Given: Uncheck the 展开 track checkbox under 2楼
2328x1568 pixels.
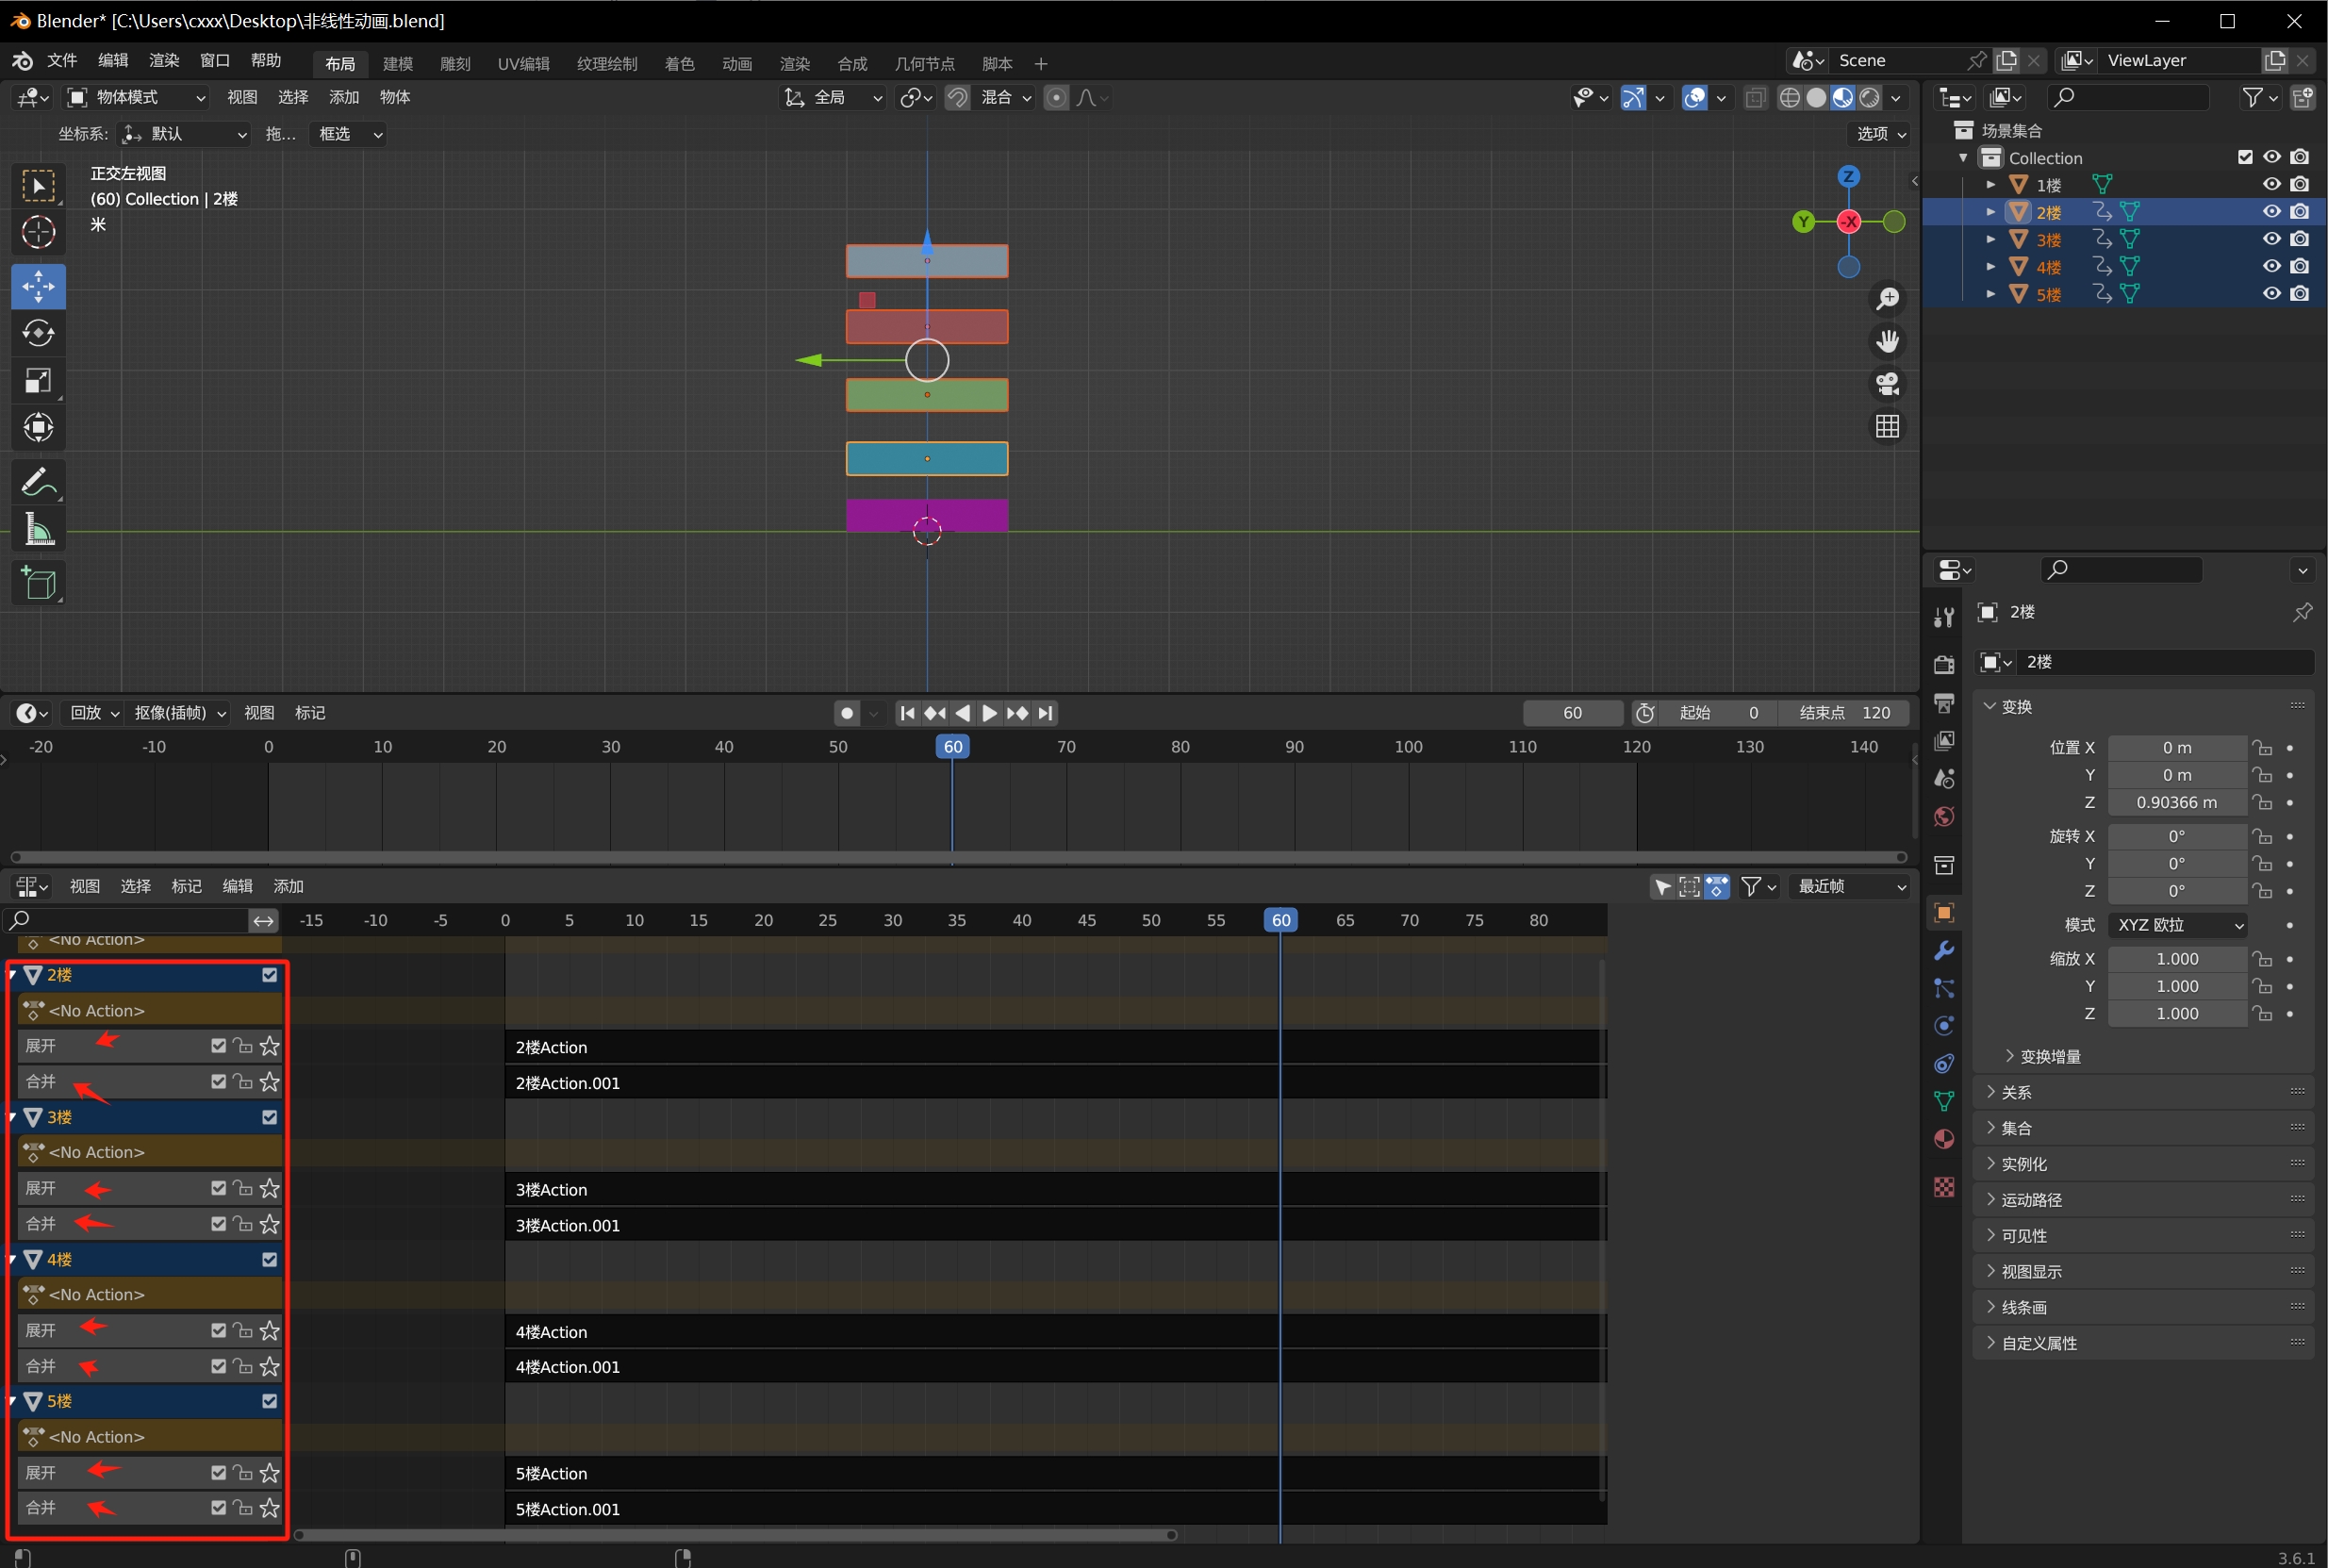Looking at the screenshot, I should 218,1046.
